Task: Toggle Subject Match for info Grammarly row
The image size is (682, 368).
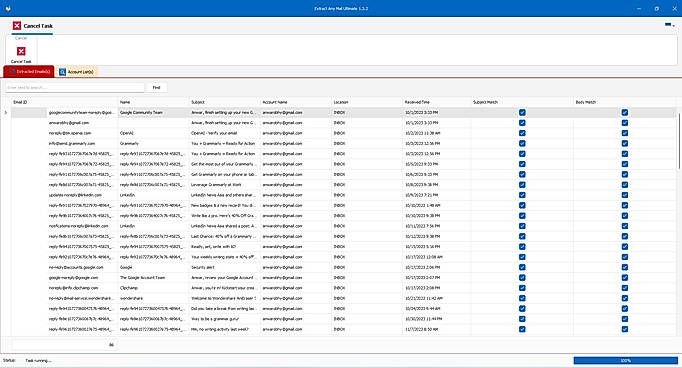Action: click(522, 144)
